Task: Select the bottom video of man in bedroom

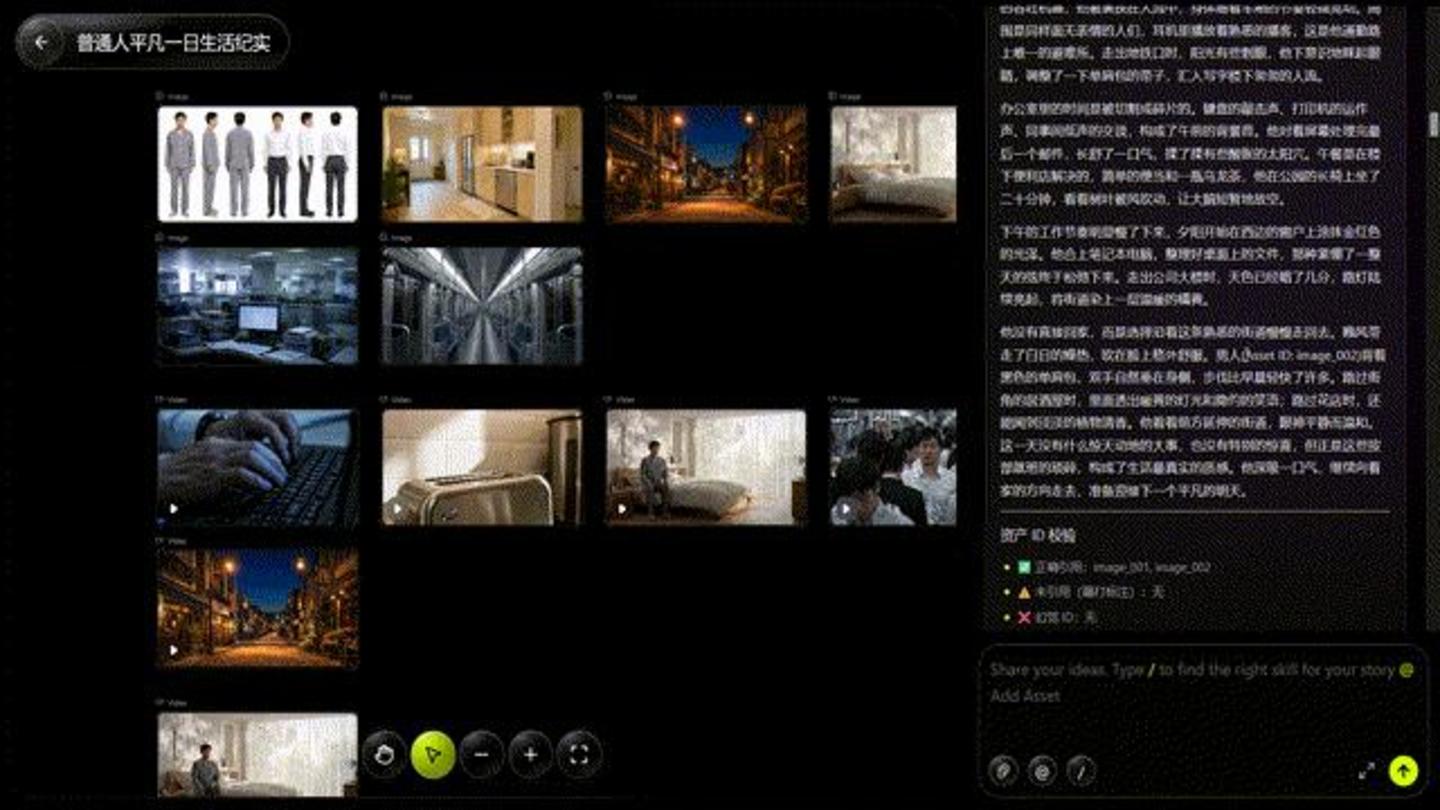Action: click(x=257, y=755)
